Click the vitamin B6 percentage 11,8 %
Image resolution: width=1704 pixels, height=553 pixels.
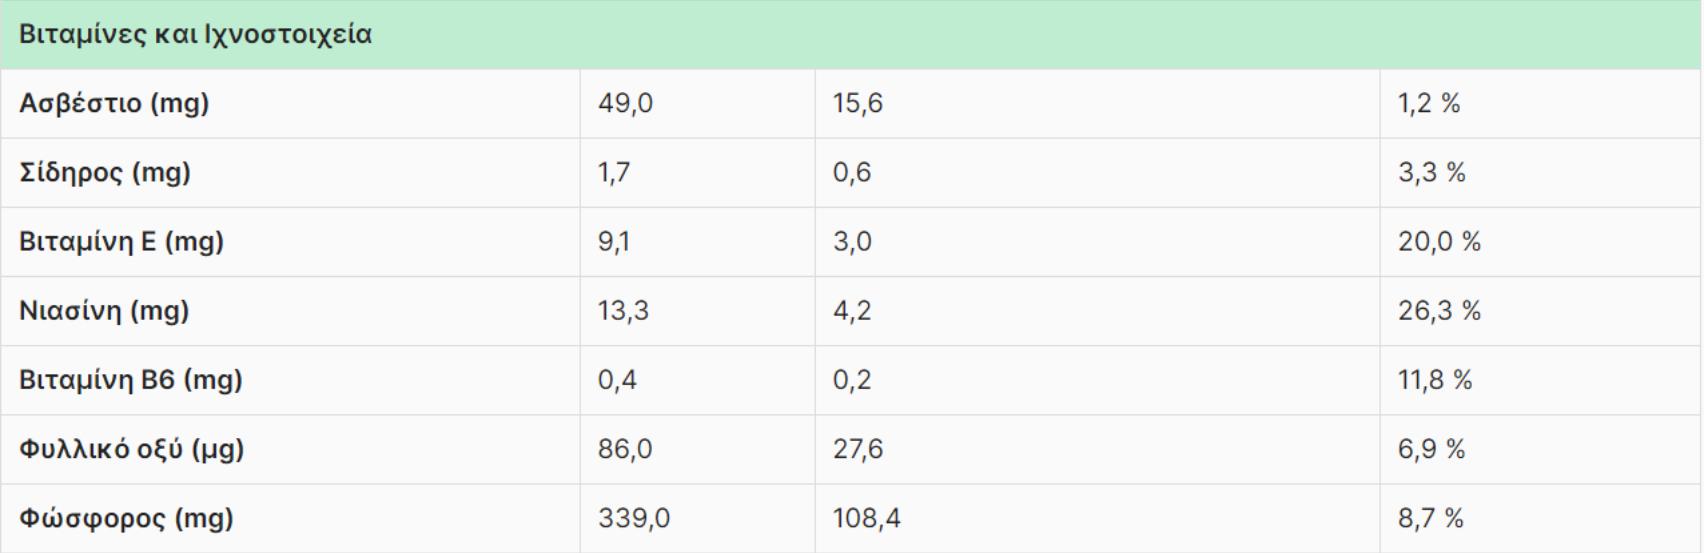(1435, 380)
